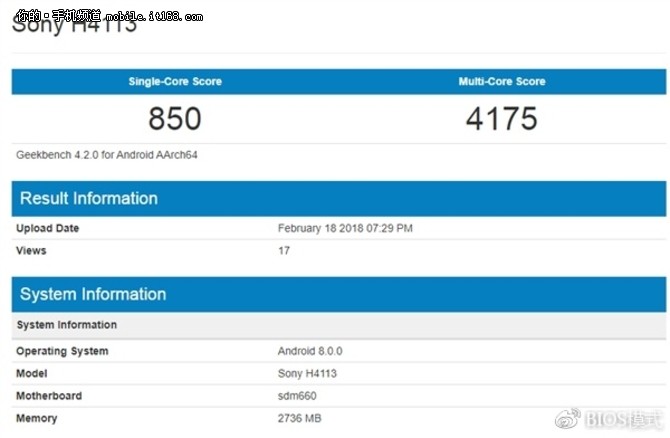Click the Result Information section header
The height and width of the screenshot is (438, 670).
coord(339,199)
